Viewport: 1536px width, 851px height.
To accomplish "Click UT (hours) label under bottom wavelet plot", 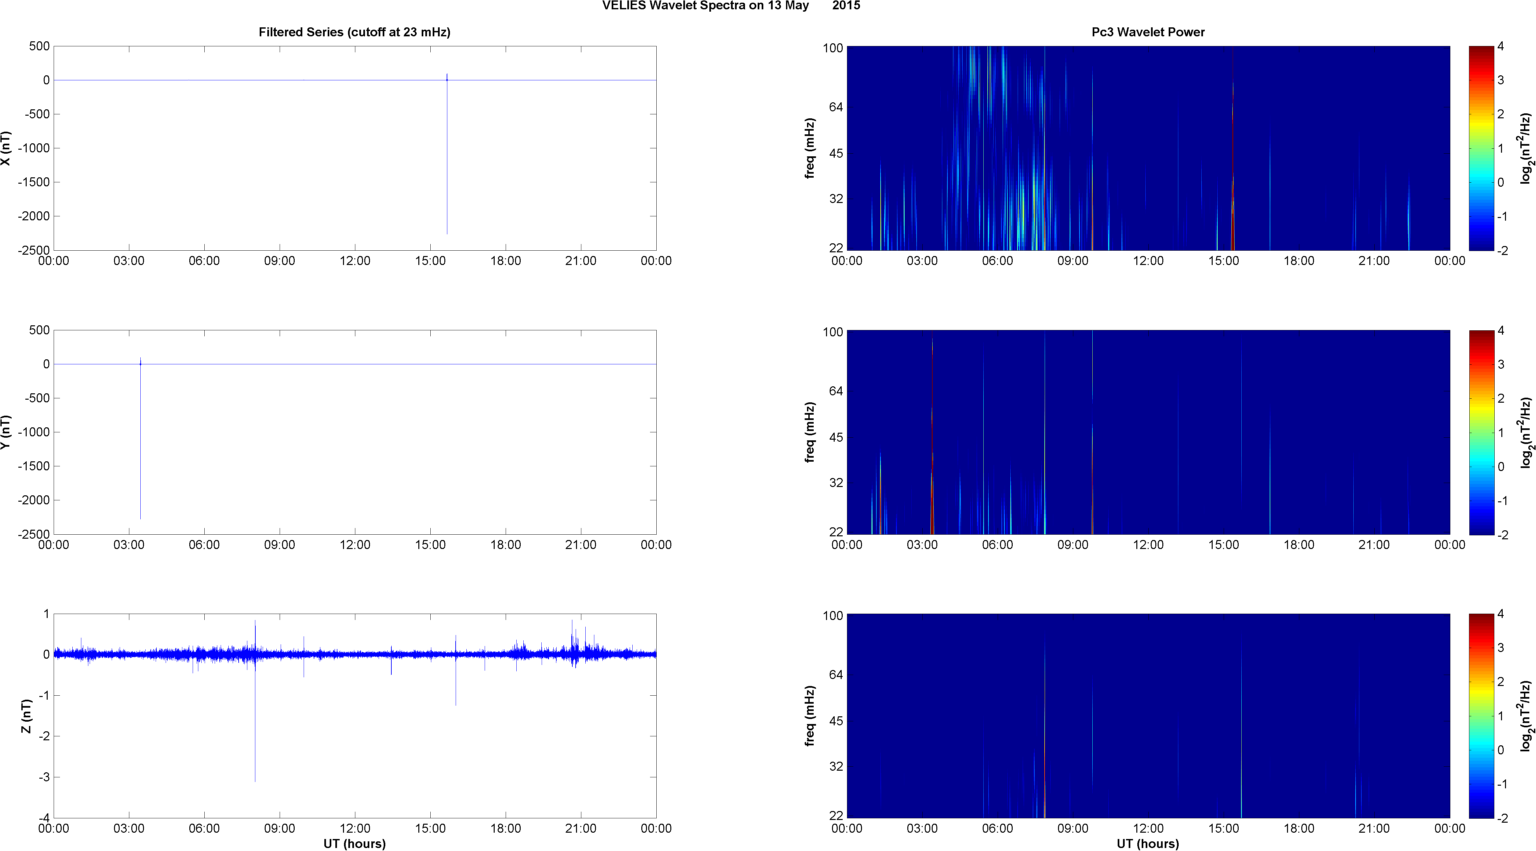I will coord(1148,843).
